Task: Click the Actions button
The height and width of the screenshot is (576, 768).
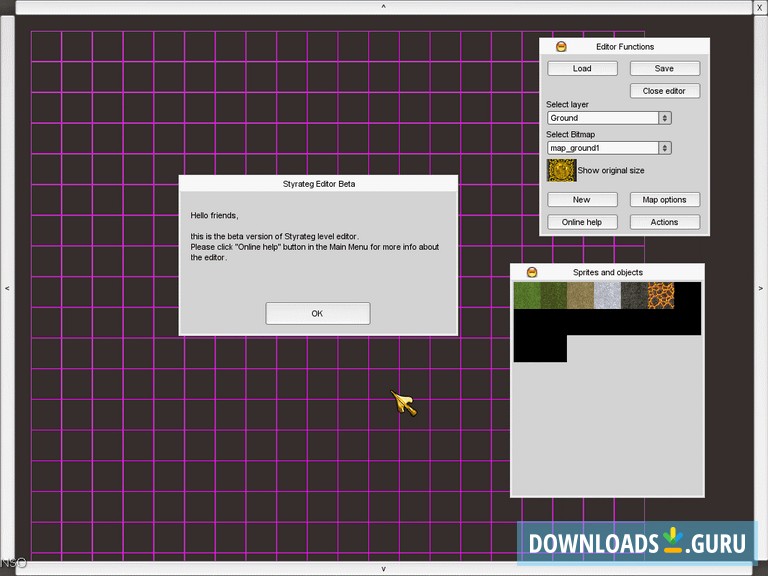Action: point(665,222)
